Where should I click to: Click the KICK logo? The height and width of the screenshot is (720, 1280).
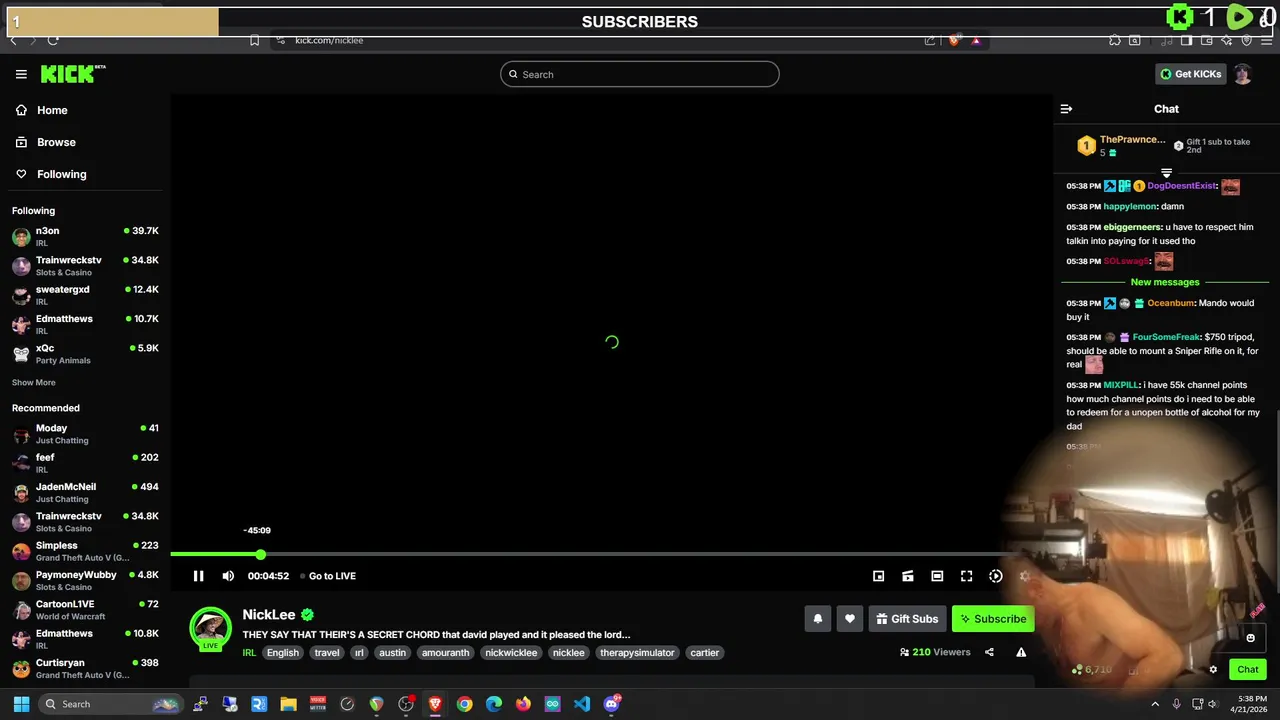[x=72, y=73]
